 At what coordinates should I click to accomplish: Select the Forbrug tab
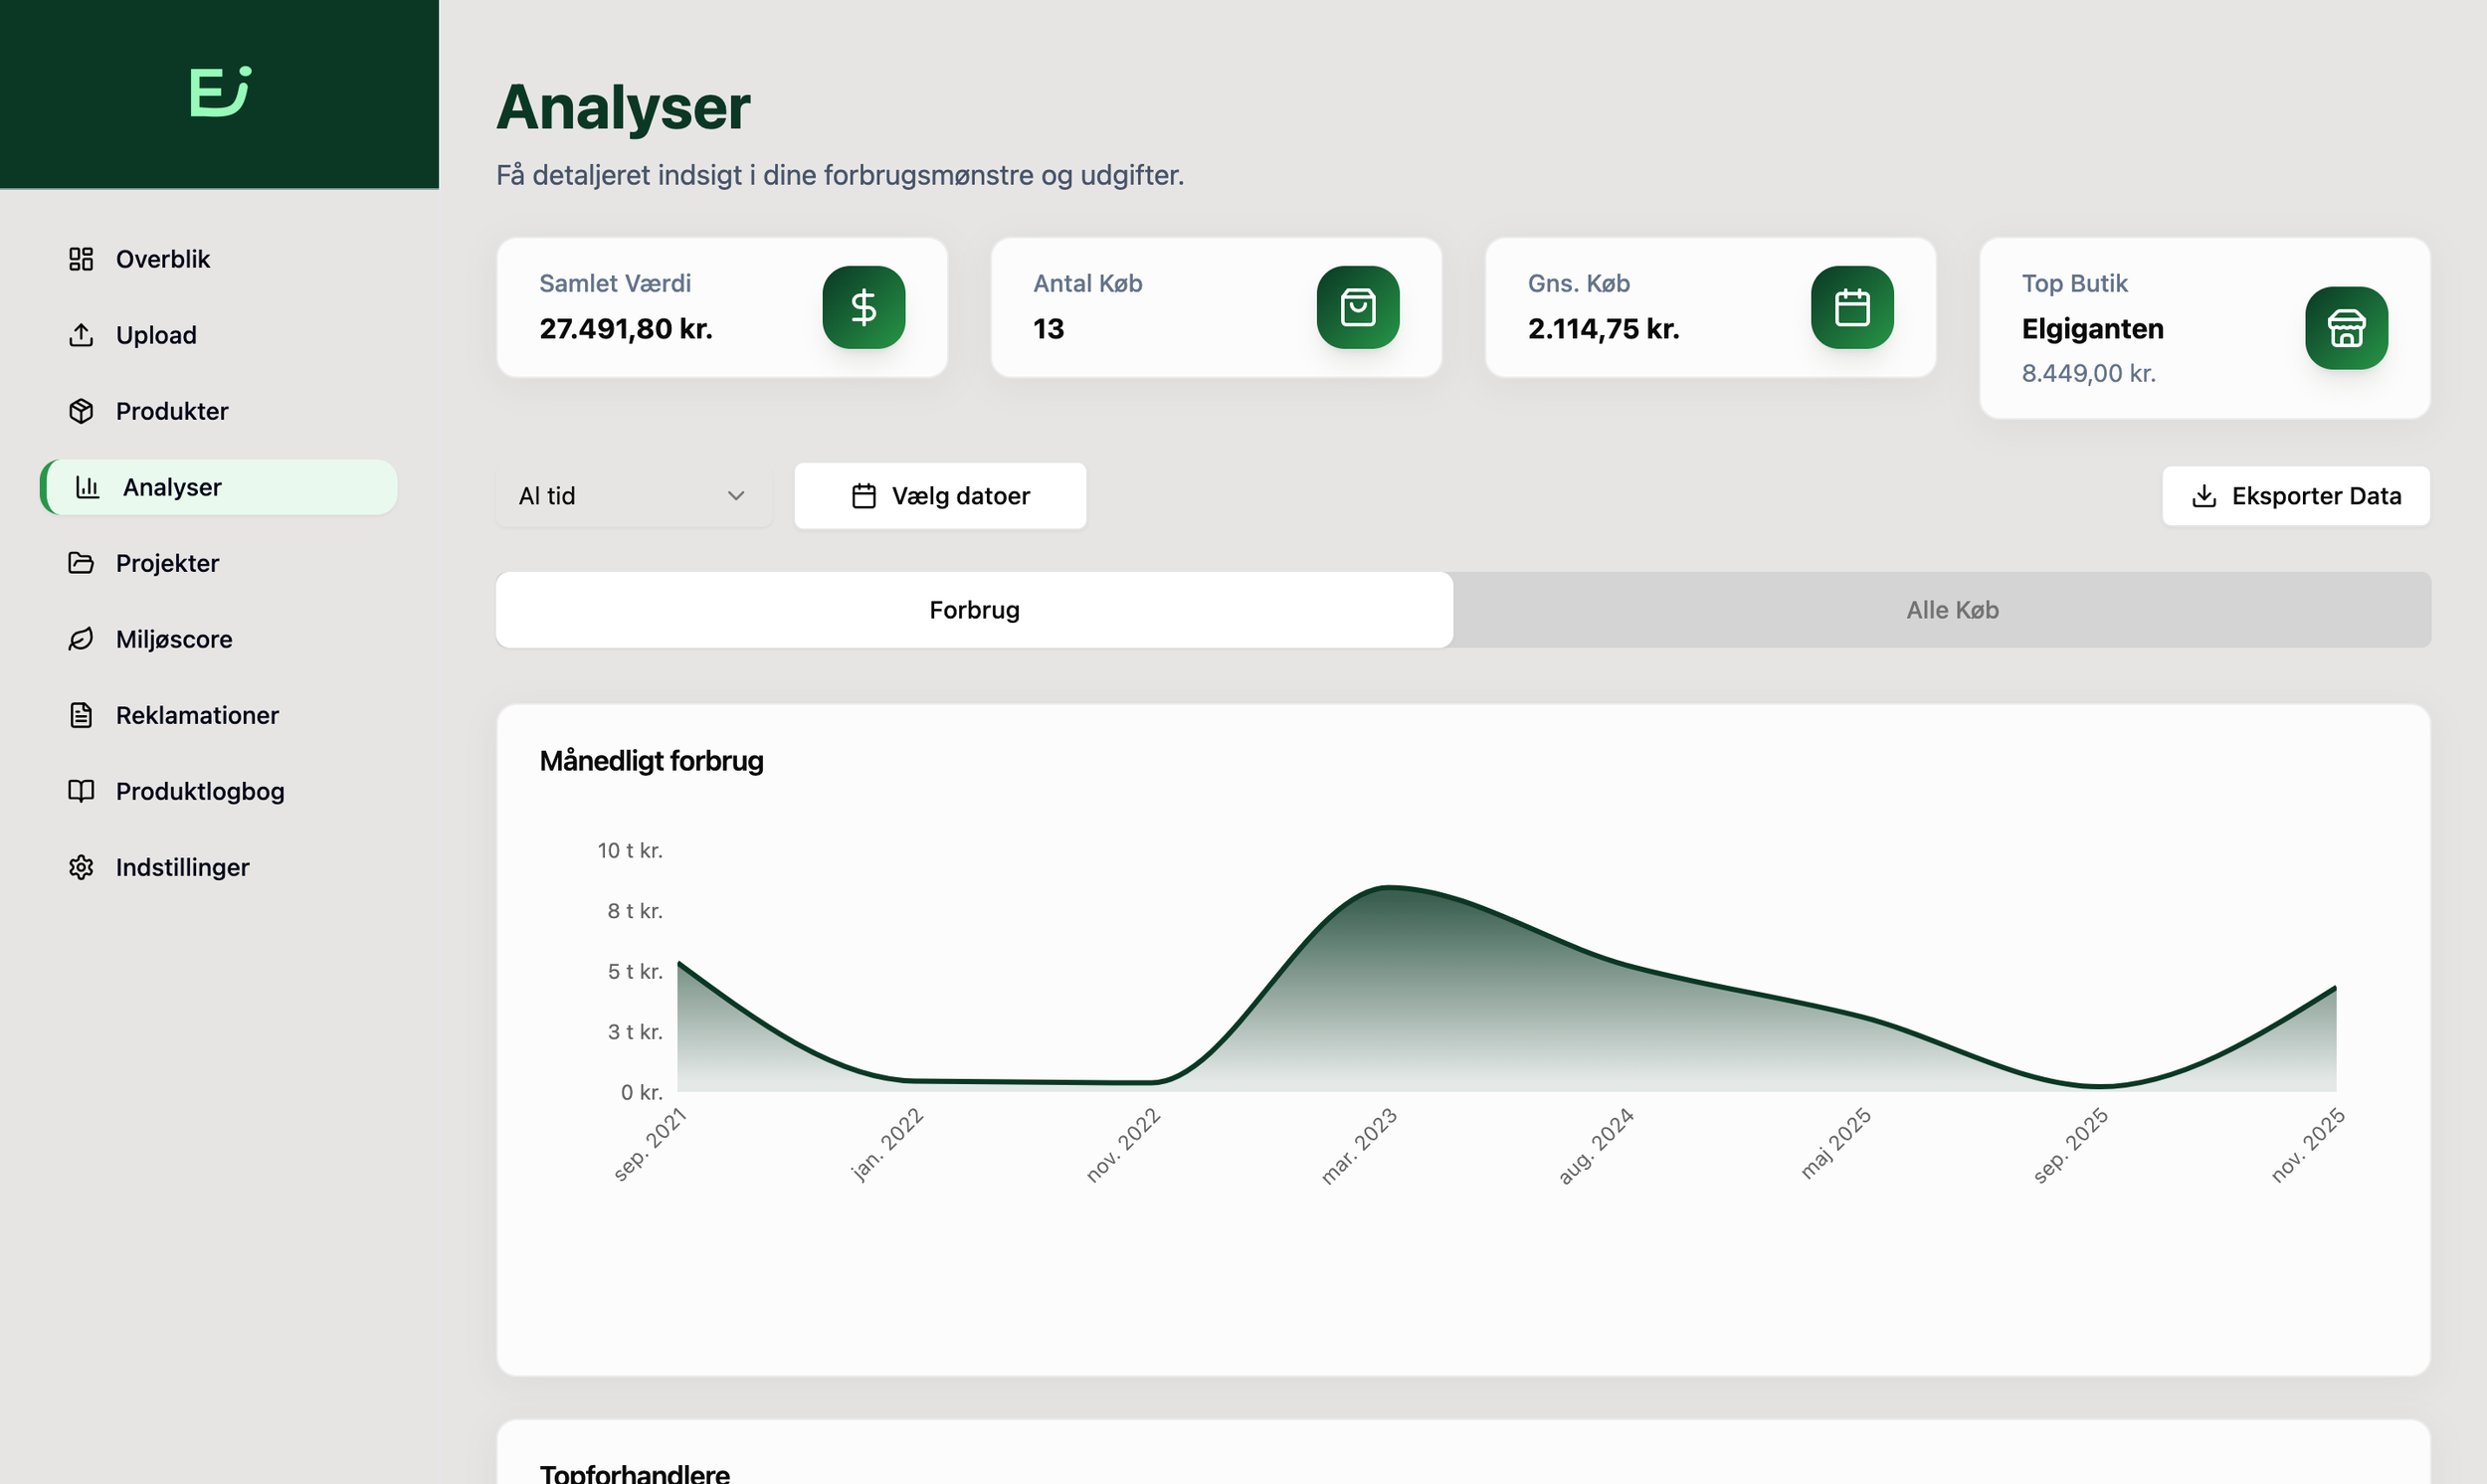point(974,610)
